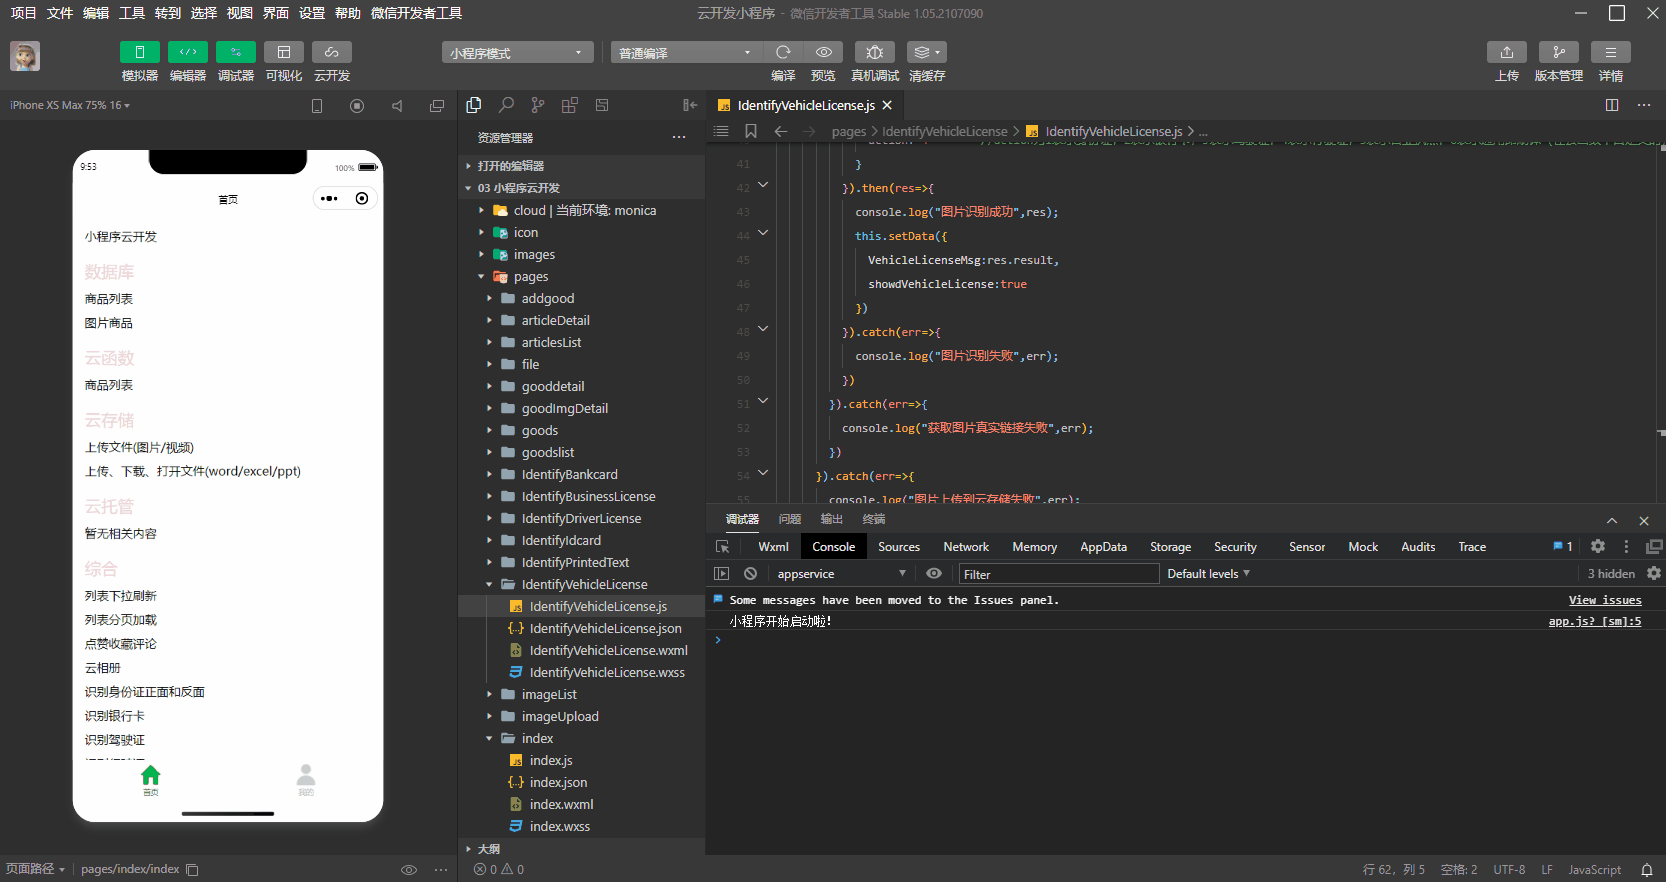The height and width of the screenshot is (882, 1666).
Task: Click the inspect element picker icon
Action: coord(723,547)
